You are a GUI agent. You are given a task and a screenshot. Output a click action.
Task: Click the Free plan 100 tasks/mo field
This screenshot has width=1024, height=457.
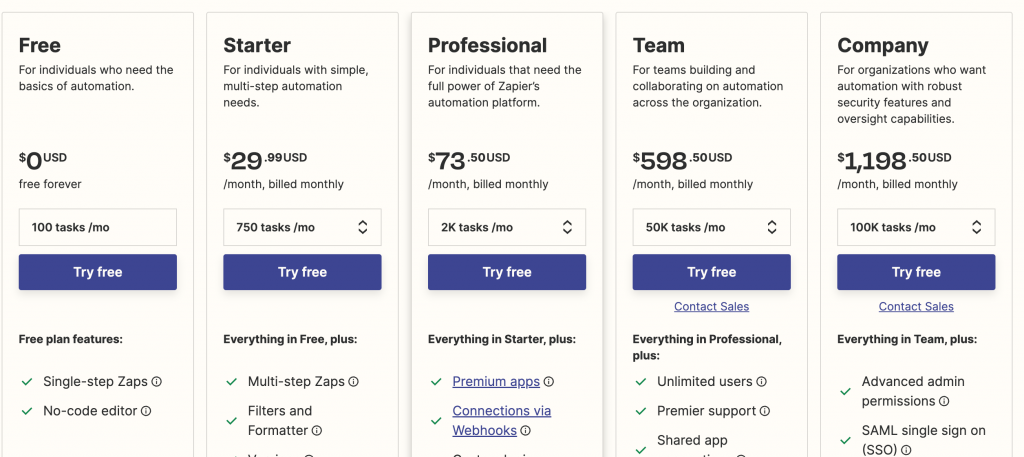pyautogui.click(x=98, y=227)
